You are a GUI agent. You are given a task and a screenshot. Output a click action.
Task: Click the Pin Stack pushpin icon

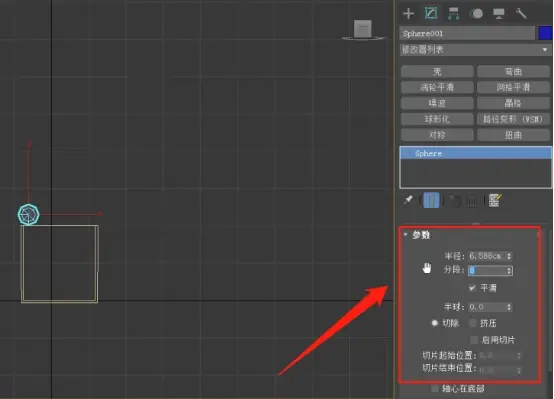[x=408, y=200]
